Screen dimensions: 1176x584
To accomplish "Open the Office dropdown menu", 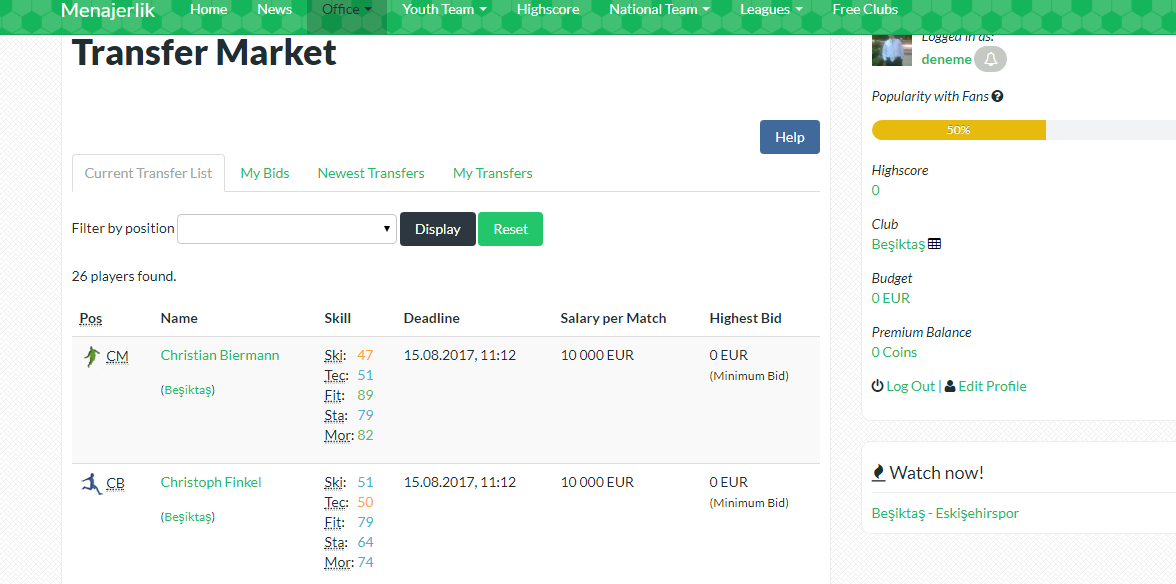I will point(346,10).
